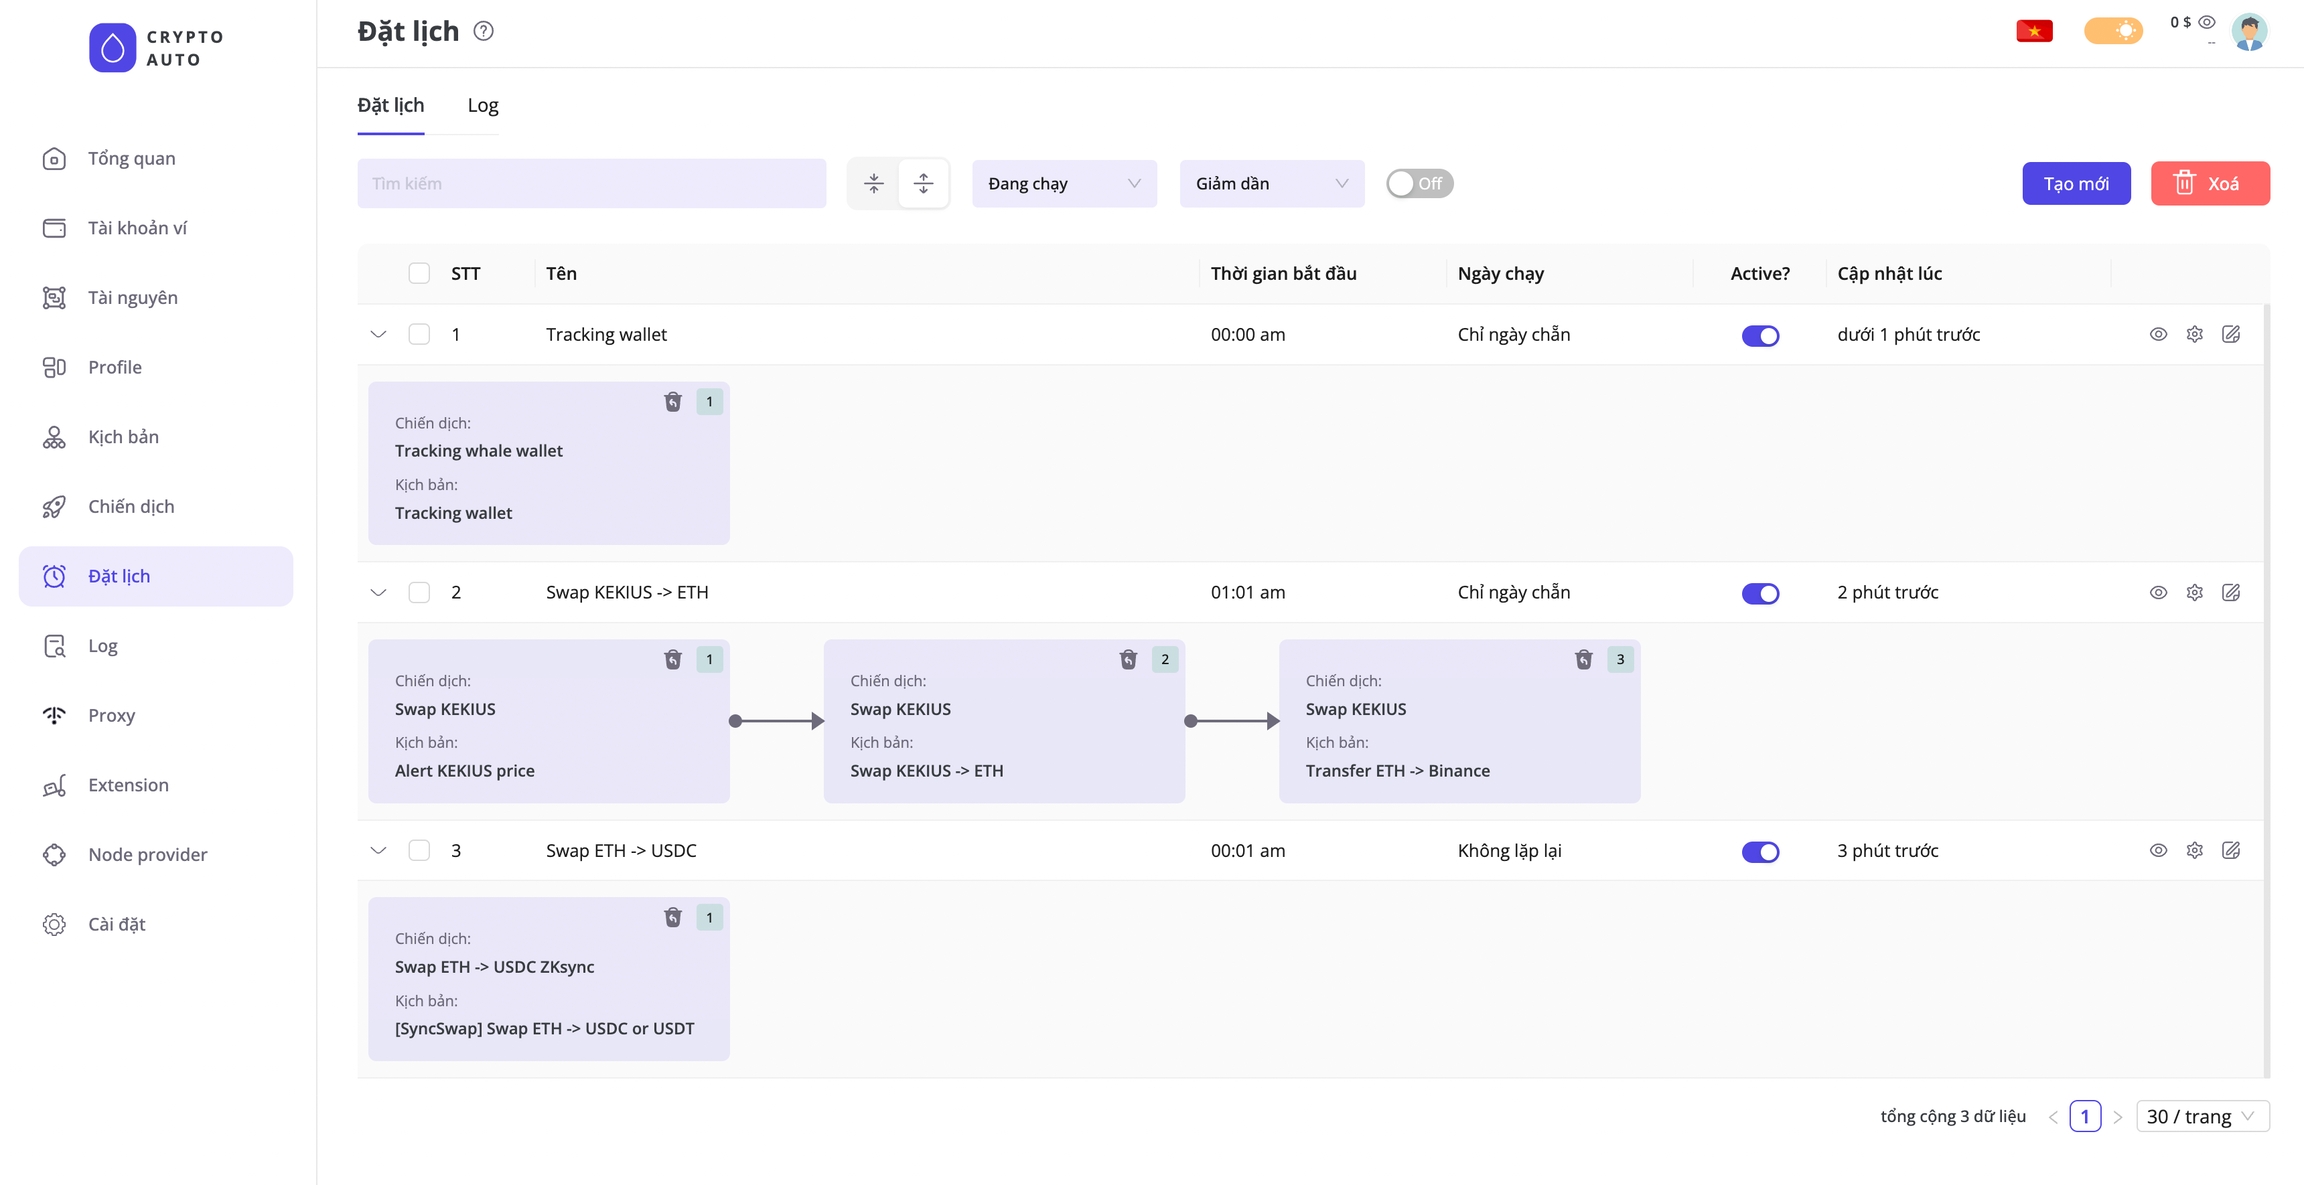Open the user avatar menu
This screenshot has height=1185, width=2304.
pos(2249,31)
